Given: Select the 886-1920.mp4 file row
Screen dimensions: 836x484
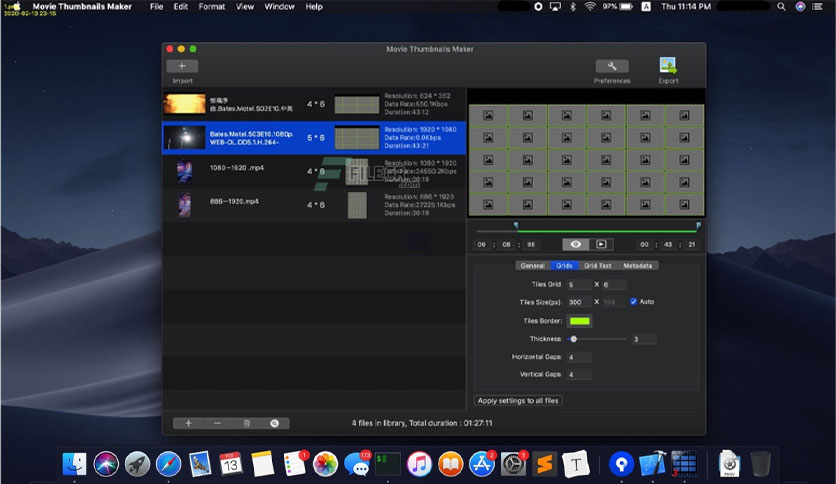Looking at the screenshot, I should (x=314, y=205).
